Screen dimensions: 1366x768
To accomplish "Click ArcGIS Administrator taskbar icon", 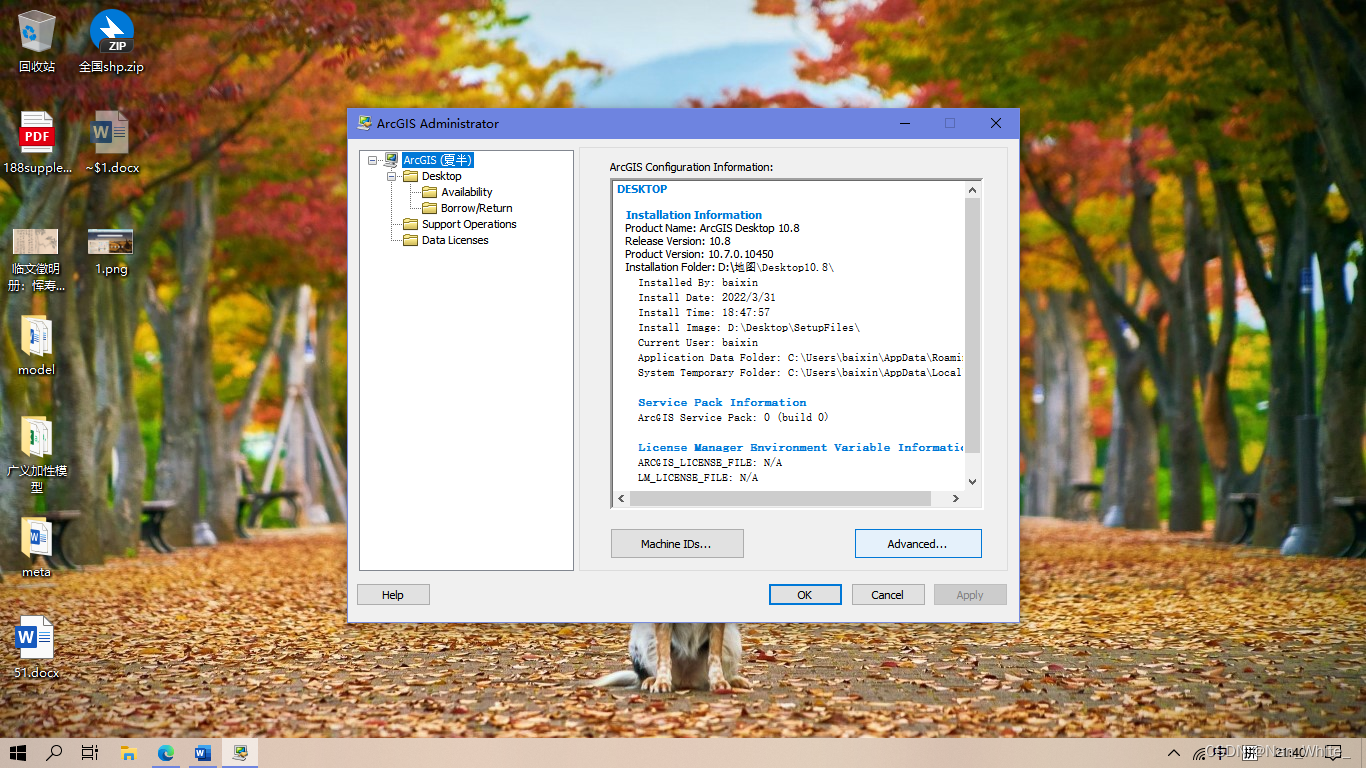I will (x=240, y=753).
